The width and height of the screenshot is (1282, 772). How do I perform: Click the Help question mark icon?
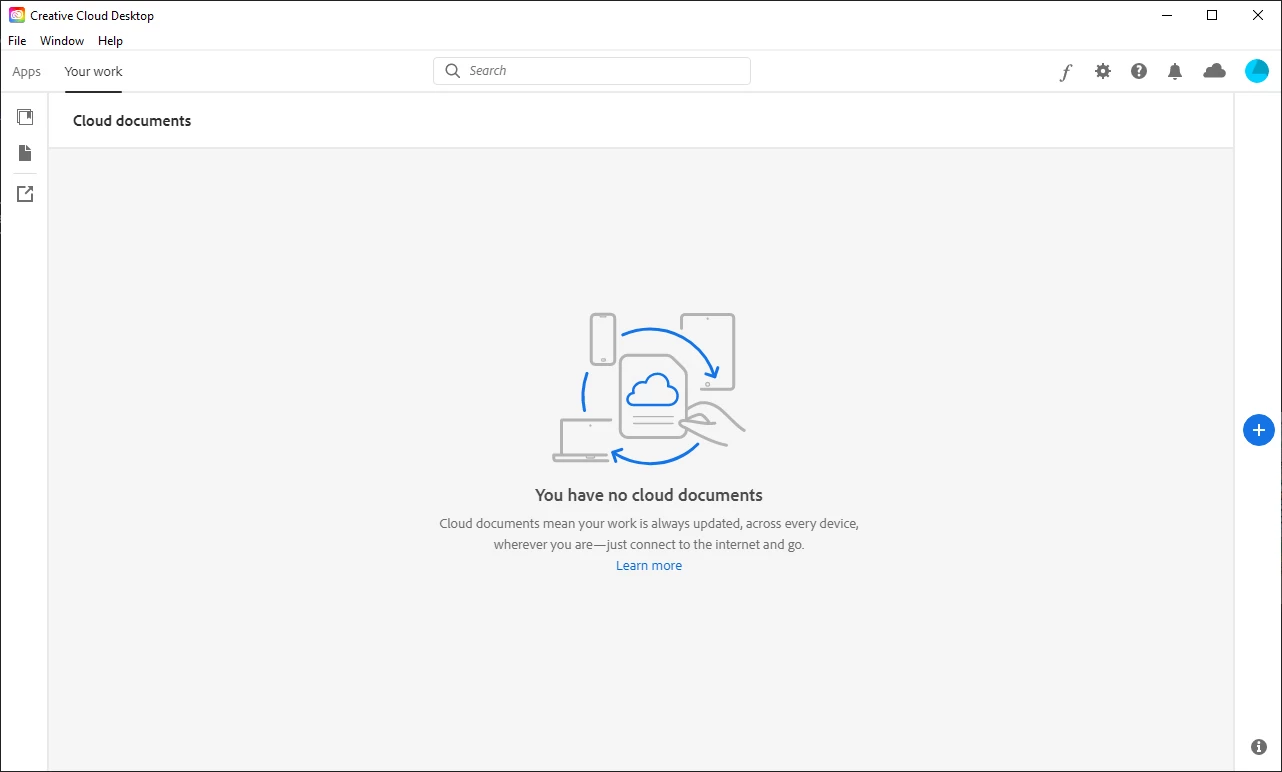(1139, 71)
